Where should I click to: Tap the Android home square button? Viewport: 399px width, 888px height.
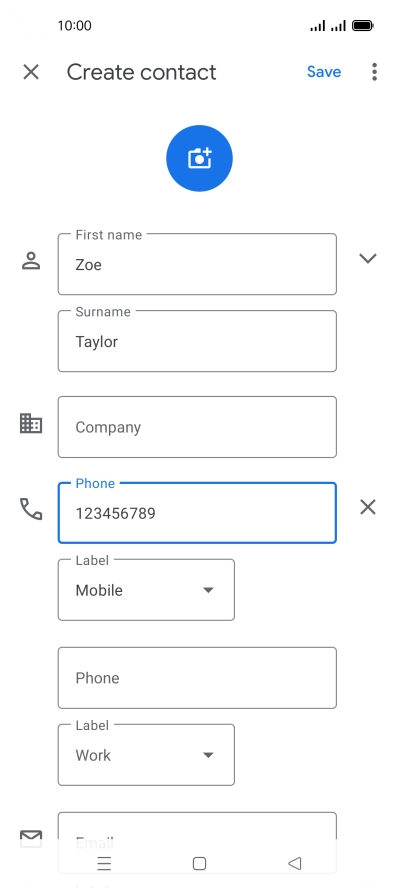[x=199, y=863]
